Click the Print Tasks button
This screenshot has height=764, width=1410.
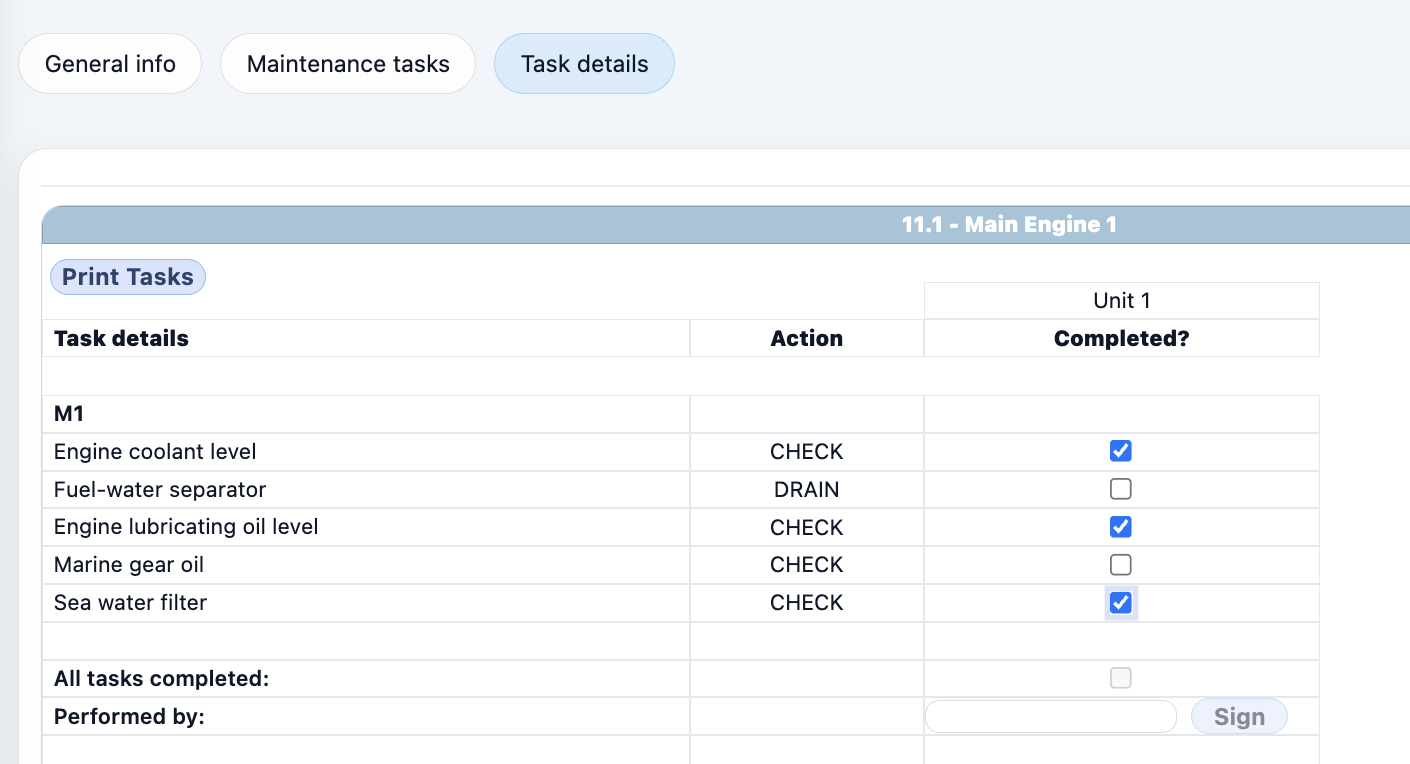click(x=128, y=277)
